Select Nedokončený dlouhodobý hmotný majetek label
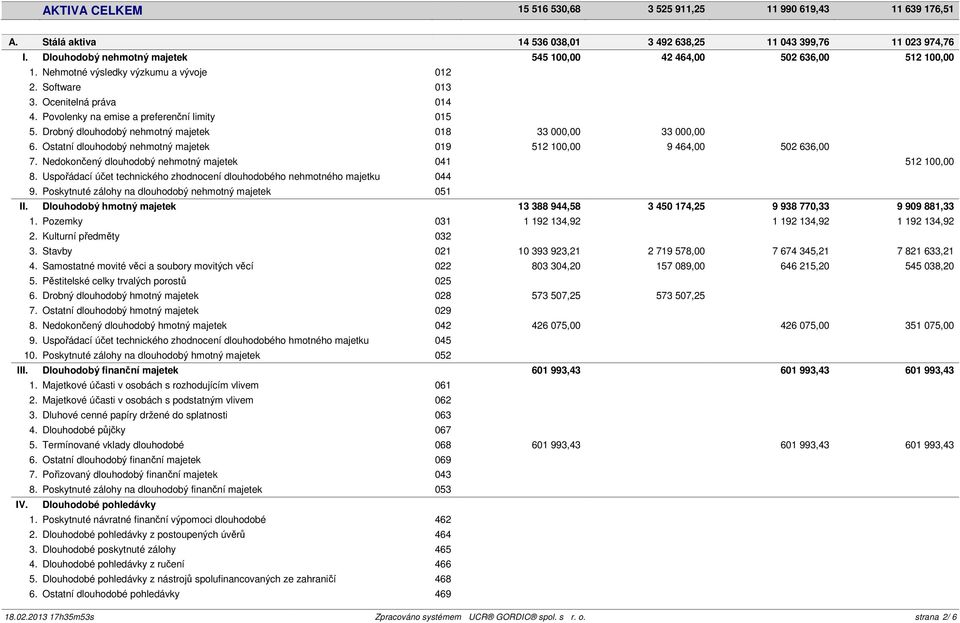The image size is (960, 623). 134,326
